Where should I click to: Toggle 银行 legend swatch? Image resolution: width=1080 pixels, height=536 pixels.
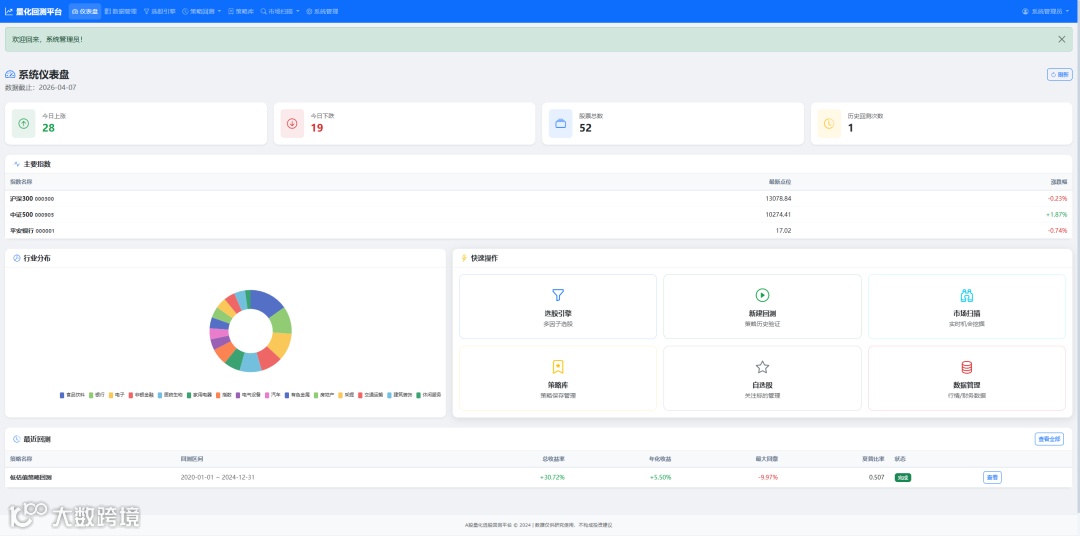(91, 395)
